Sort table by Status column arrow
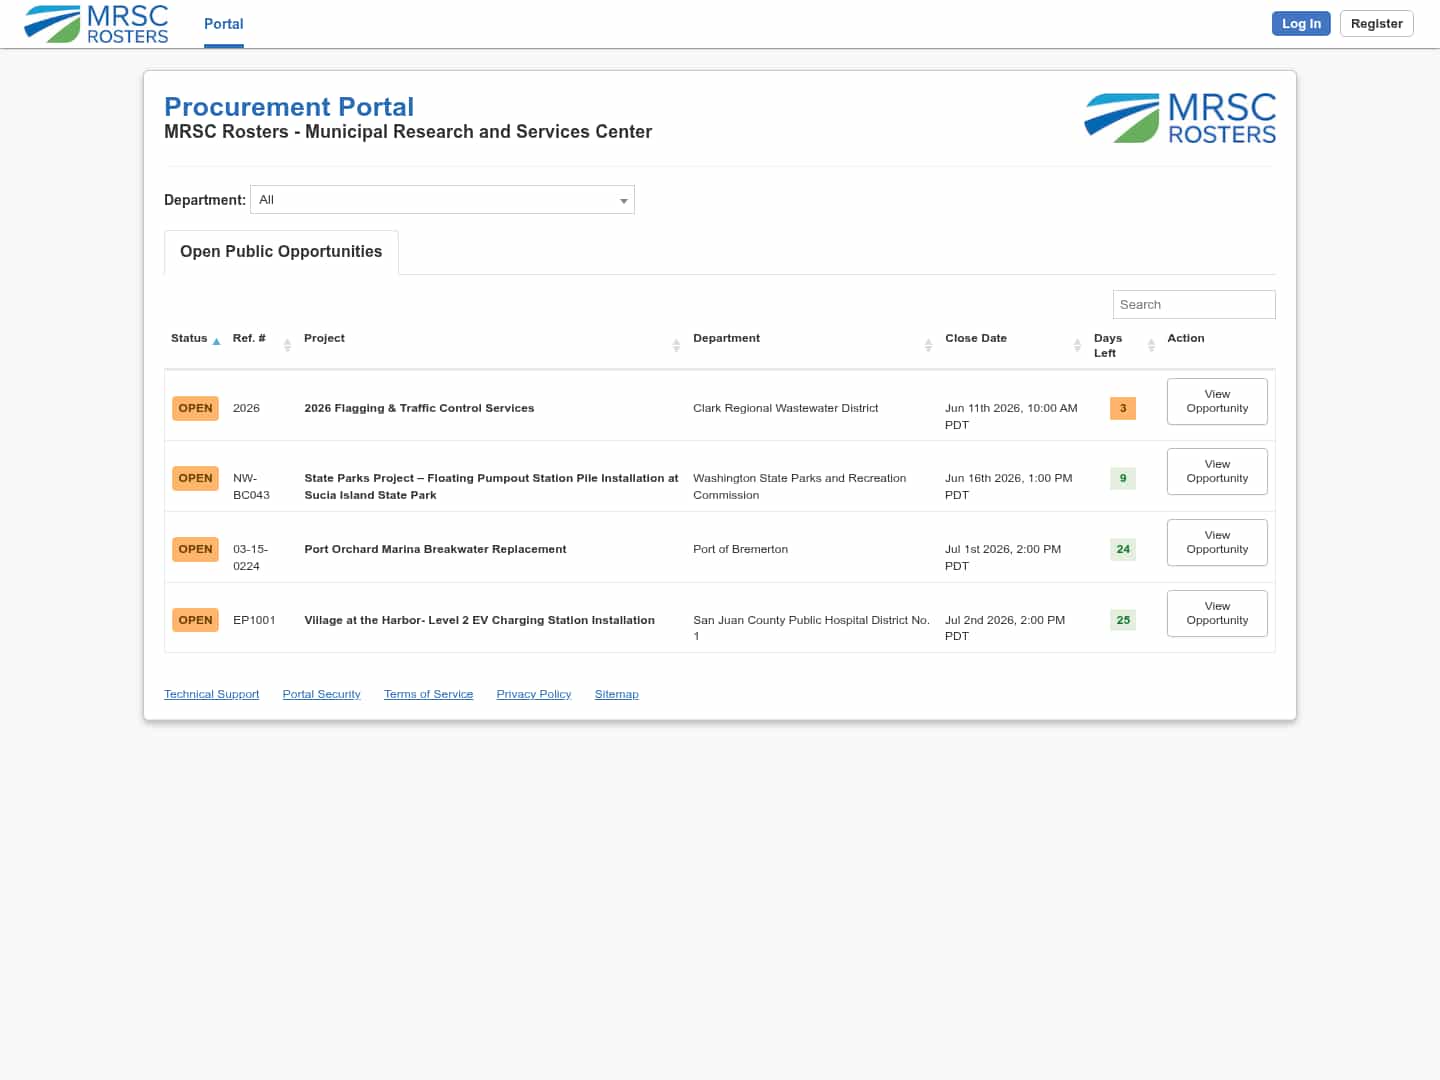Image resolution: width=1440 pixels, height=1080 pixels. [x=216, y=342]
